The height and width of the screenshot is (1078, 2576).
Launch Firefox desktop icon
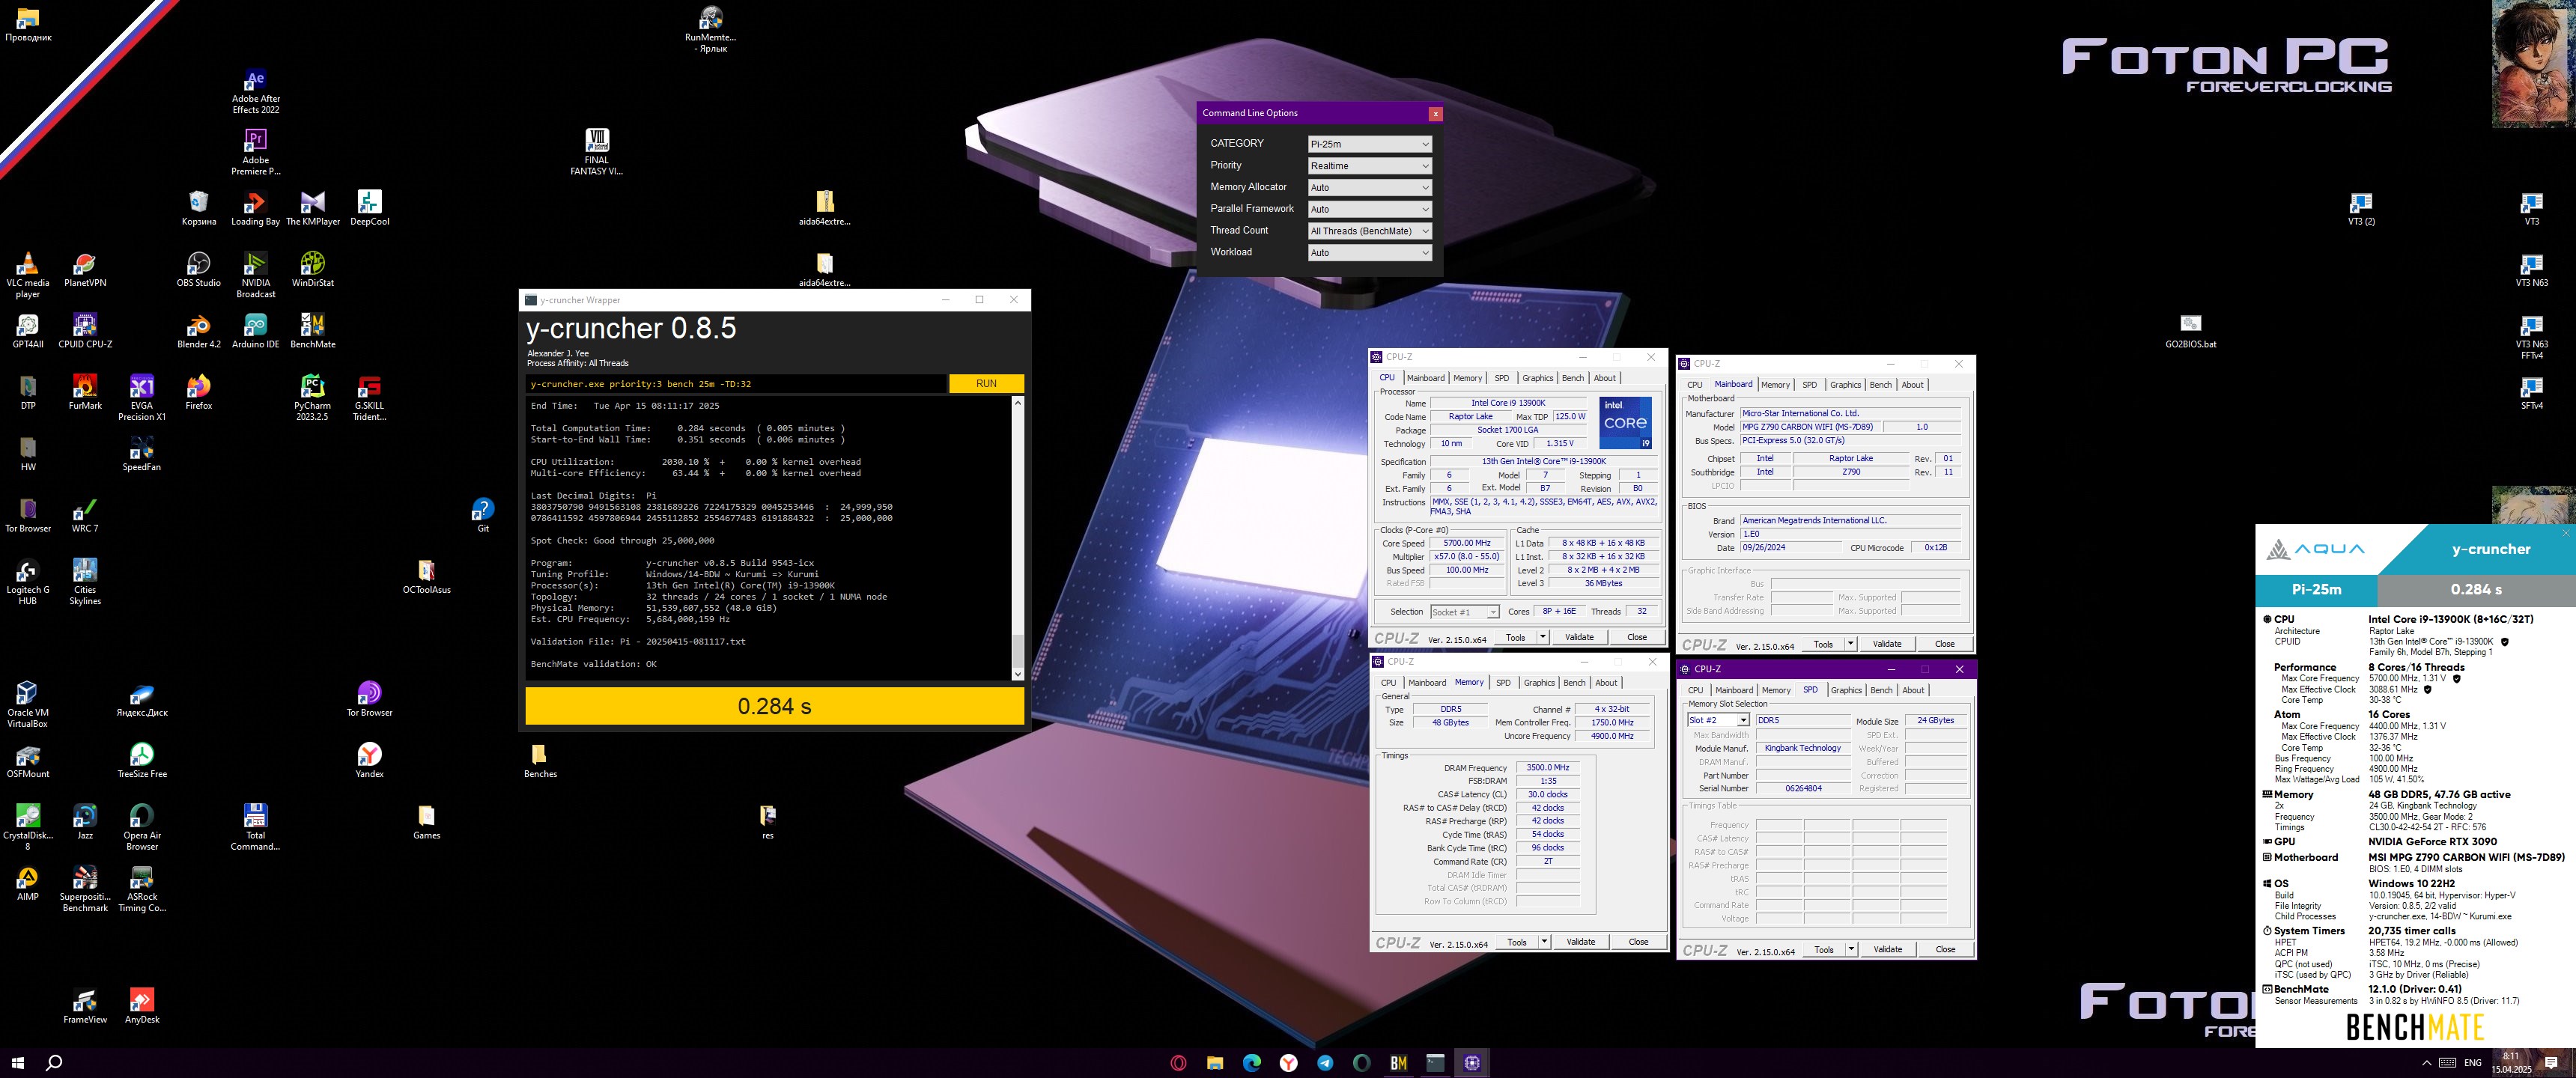pos(198,392)
